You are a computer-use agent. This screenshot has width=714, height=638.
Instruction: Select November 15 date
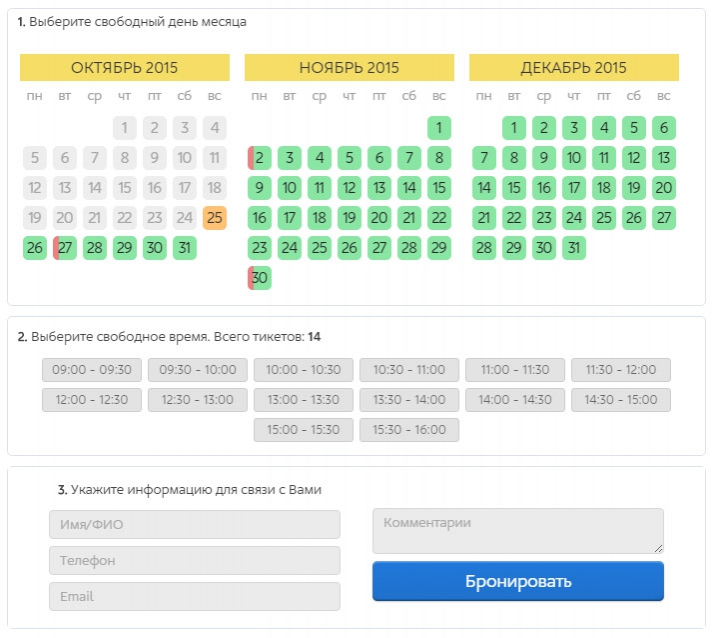pos(439,188)
